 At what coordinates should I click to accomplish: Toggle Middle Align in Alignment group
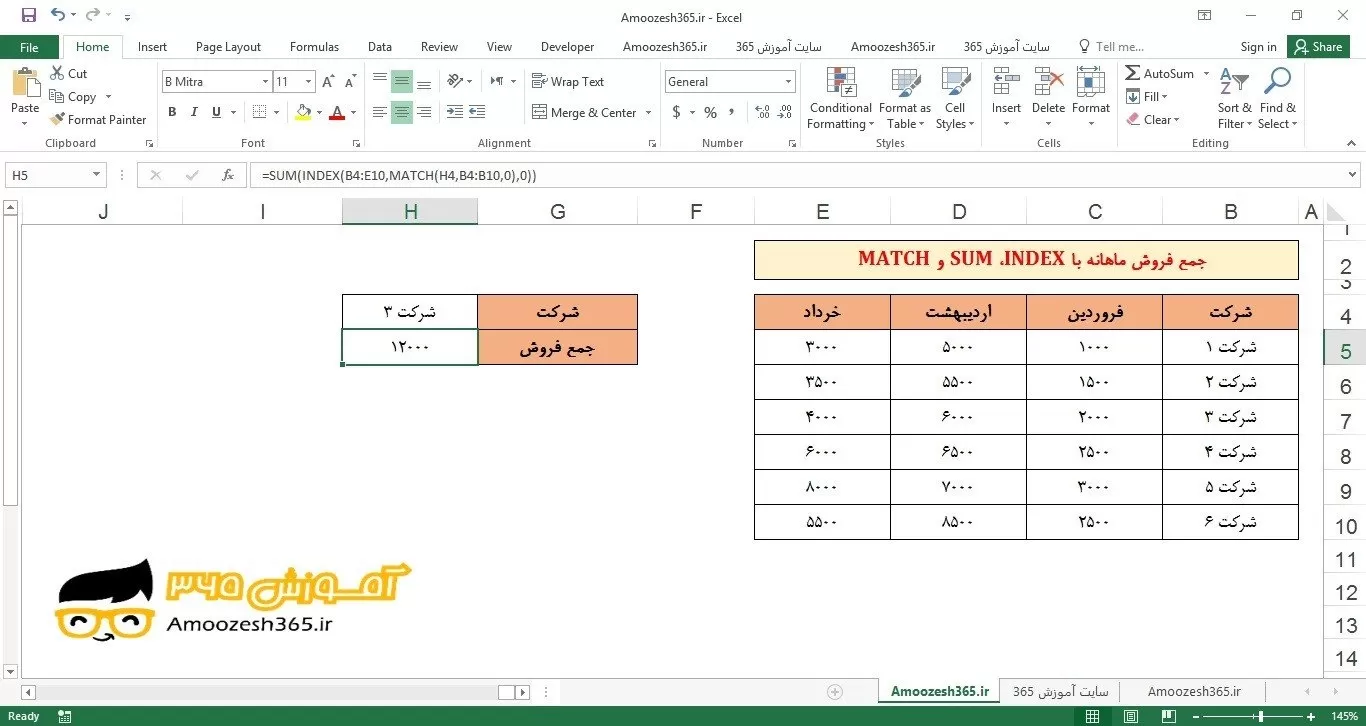(x=402, y=82)
